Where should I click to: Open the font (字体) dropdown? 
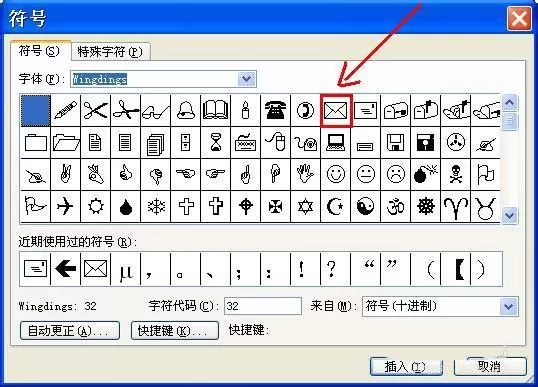247,79
